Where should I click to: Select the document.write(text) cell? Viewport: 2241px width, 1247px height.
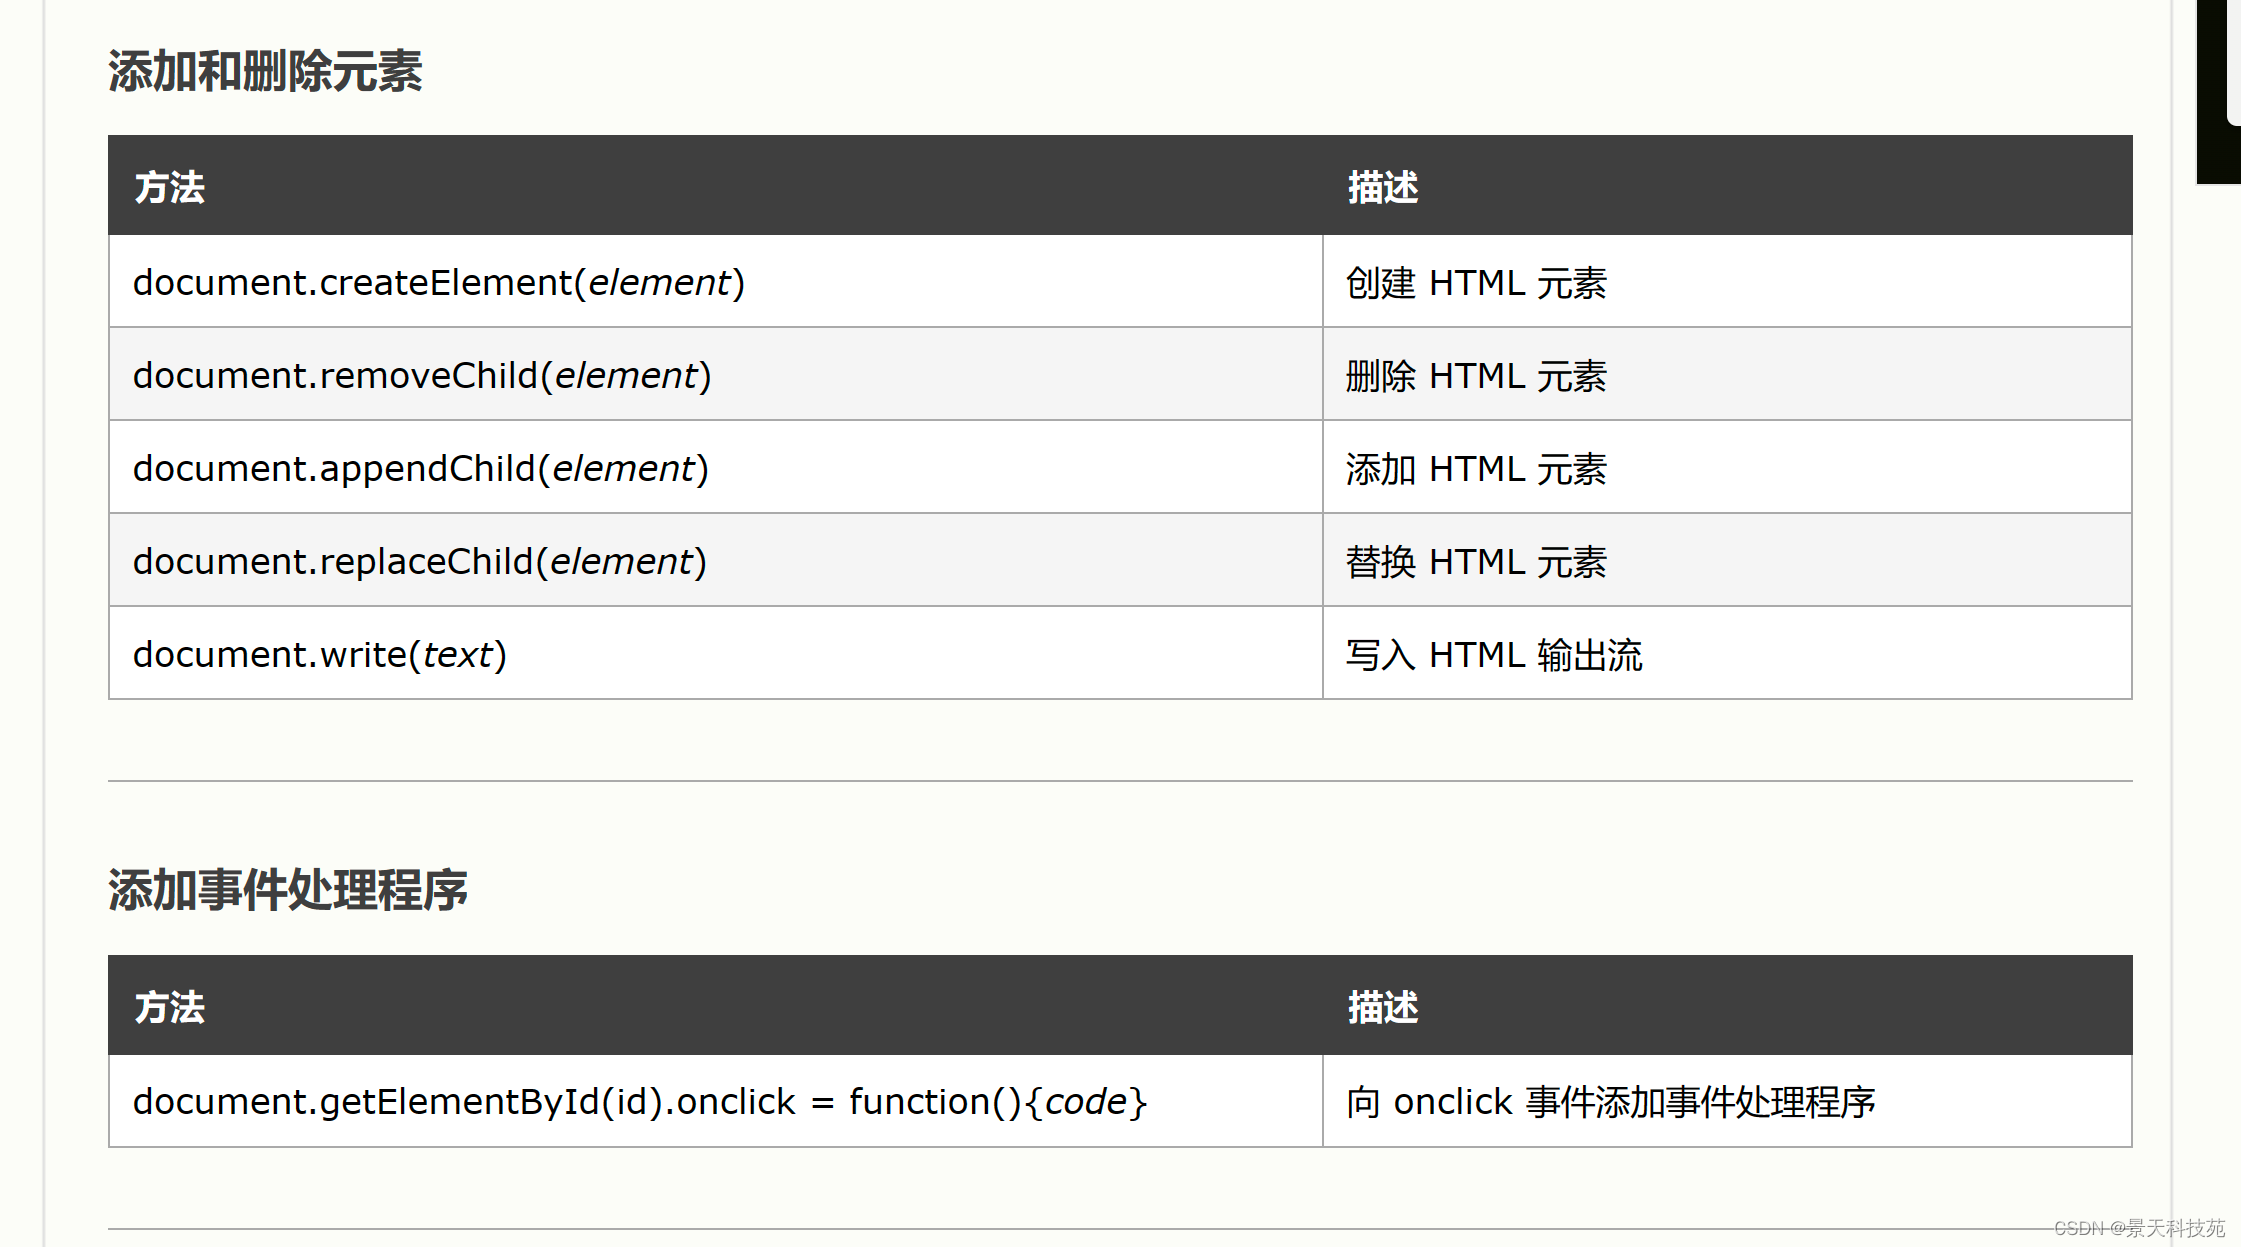715,654
